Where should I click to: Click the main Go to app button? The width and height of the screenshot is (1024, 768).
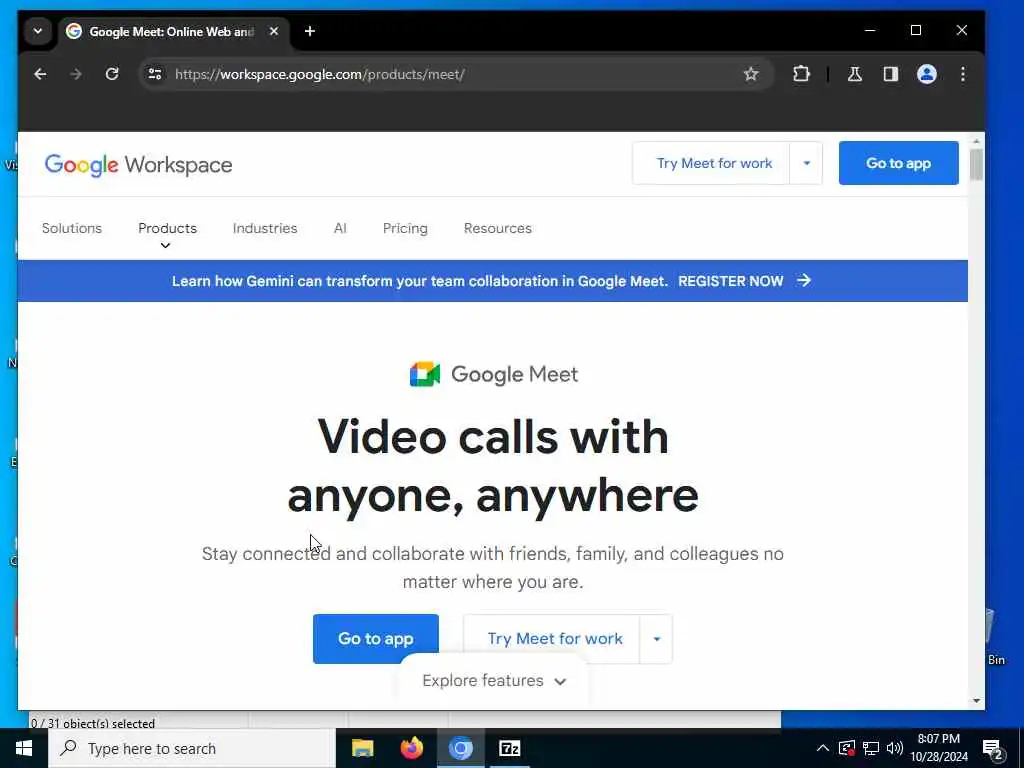(x=376, y=639)
